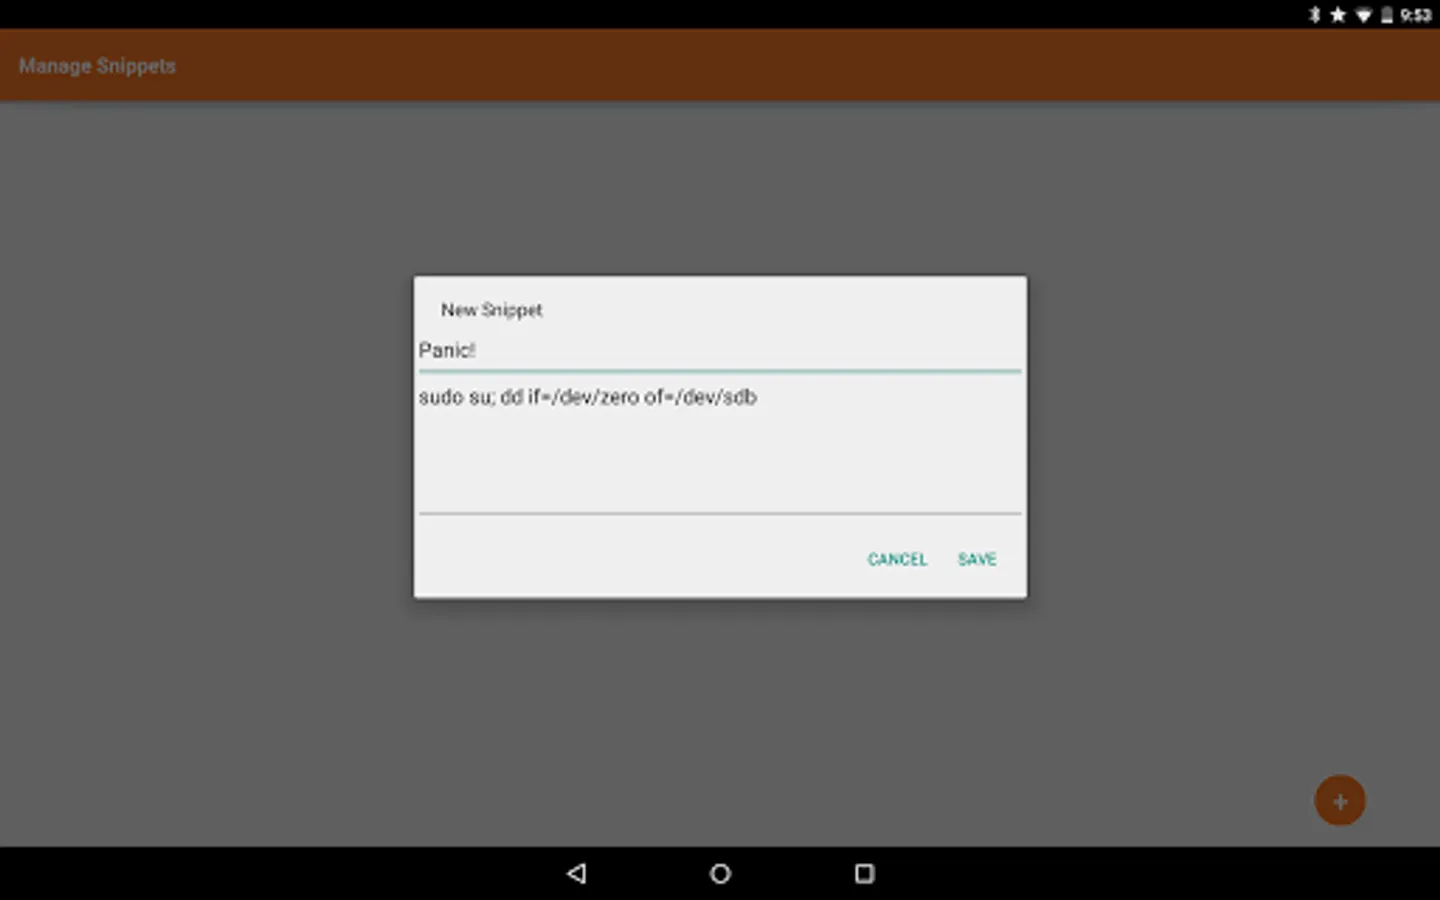Image resolution: width=1440 pixels, height=900 pixels.
Task: Tap the add snippet plus button
Action: tap(1340, 800)
